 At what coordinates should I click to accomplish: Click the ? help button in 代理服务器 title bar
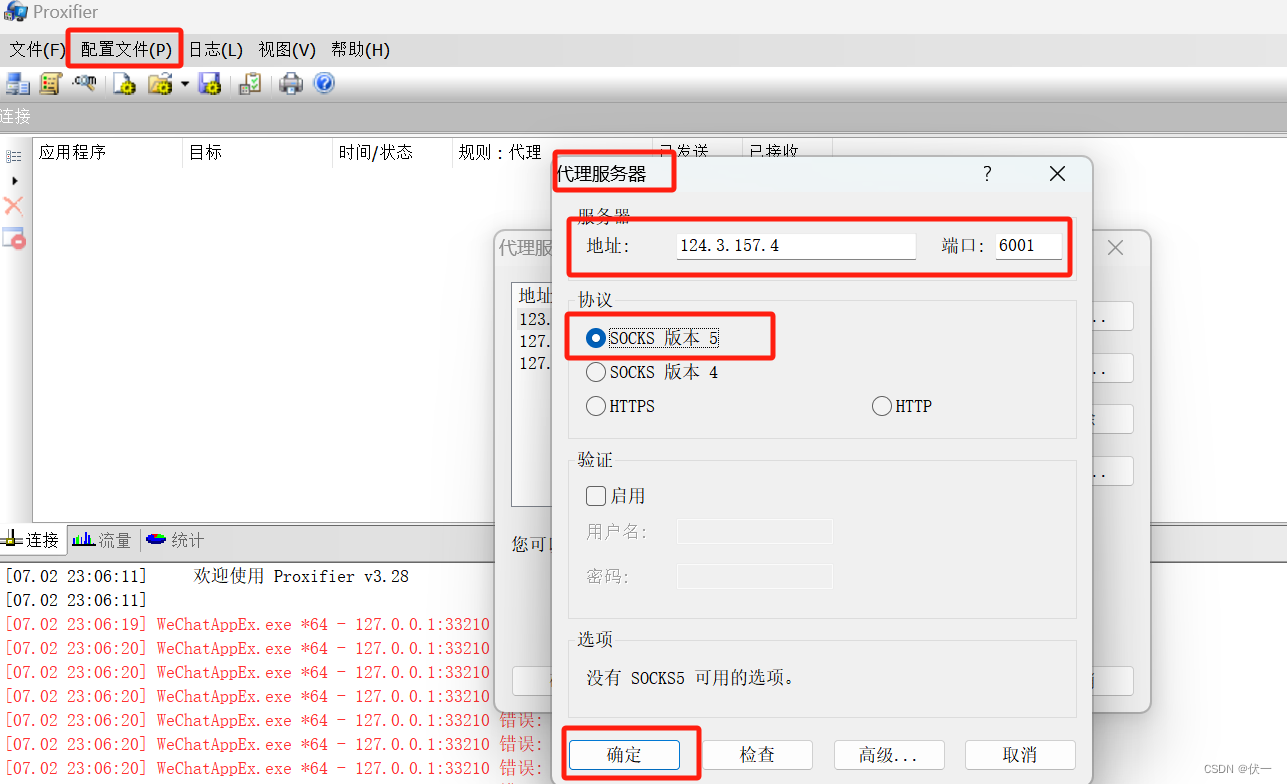point(987,174)
